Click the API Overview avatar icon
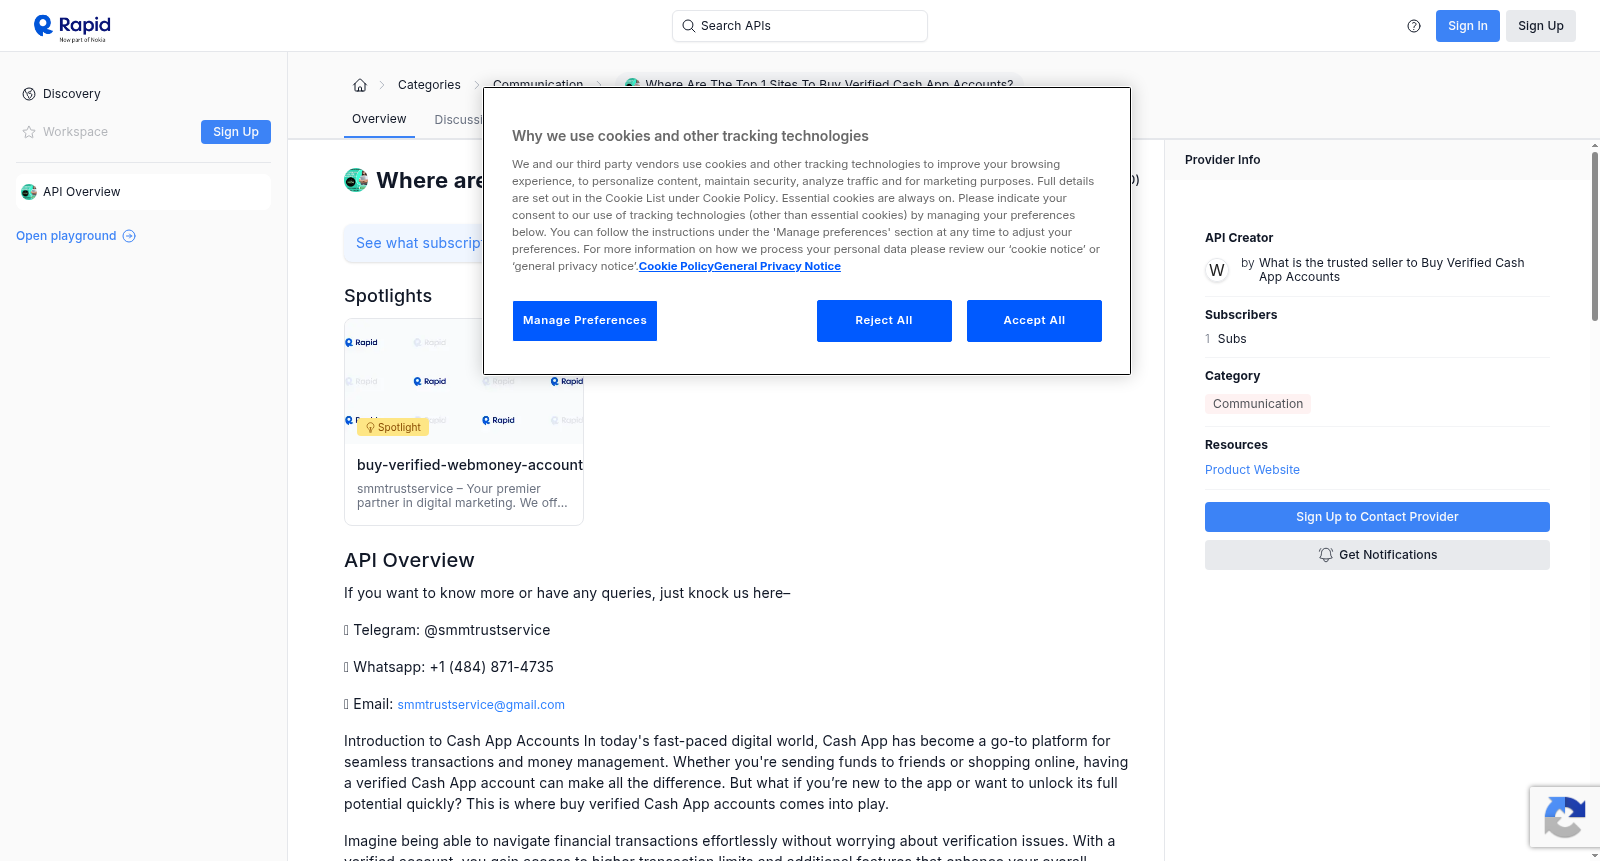The width and height of the screenshot is (1600, 861). click(x=29, y=192)
